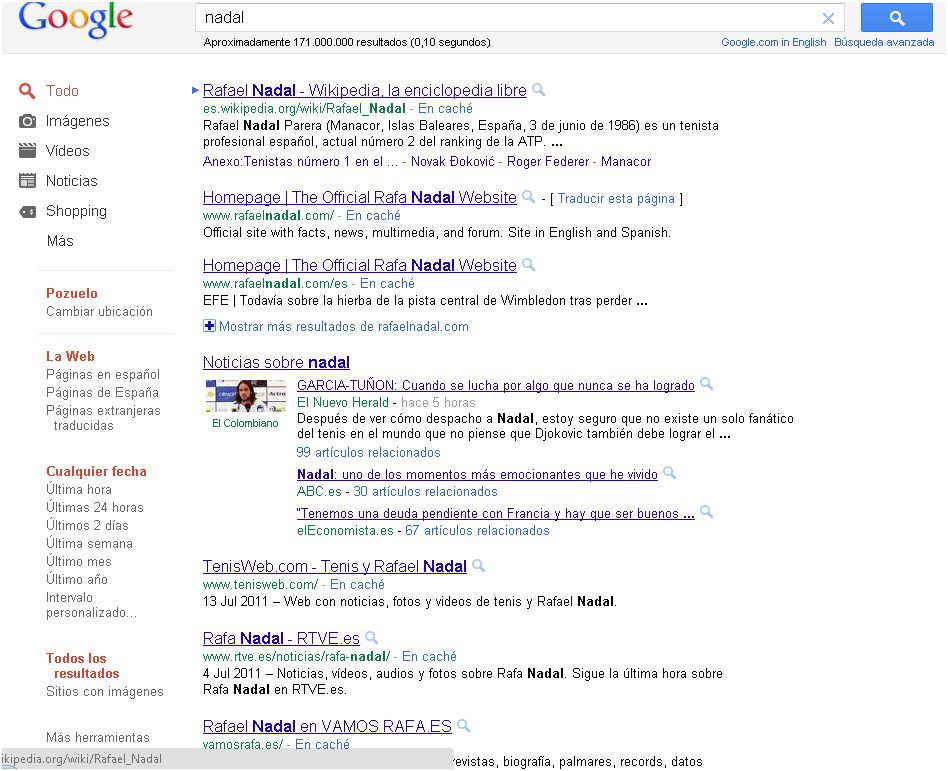Open Google.com in English link
Image resolution: width=948 pixels, height=771 pixels.
pyautogui.click(x=774, y=42)
